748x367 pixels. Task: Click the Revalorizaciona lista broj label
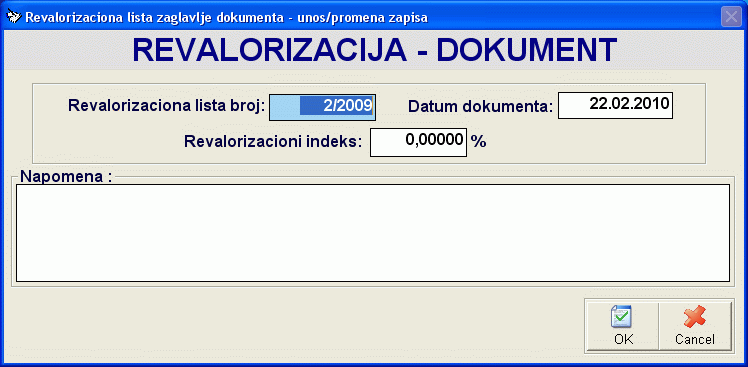(x=166, y=105)
